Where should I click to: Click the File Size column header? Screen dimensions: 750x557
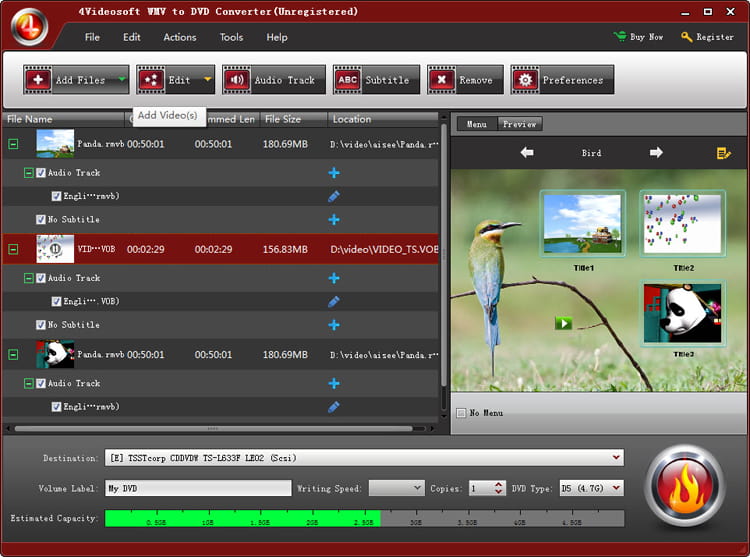294,119
